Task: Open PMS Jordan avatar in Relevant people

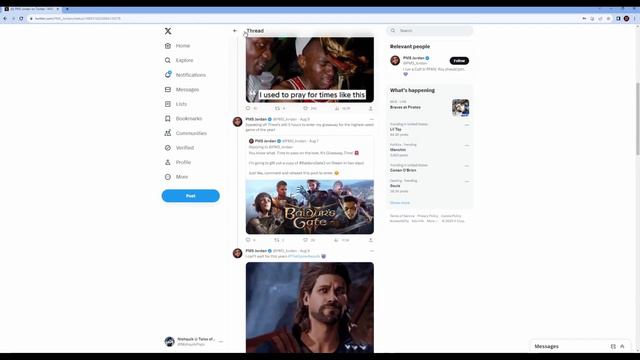Action: point(395,60)
